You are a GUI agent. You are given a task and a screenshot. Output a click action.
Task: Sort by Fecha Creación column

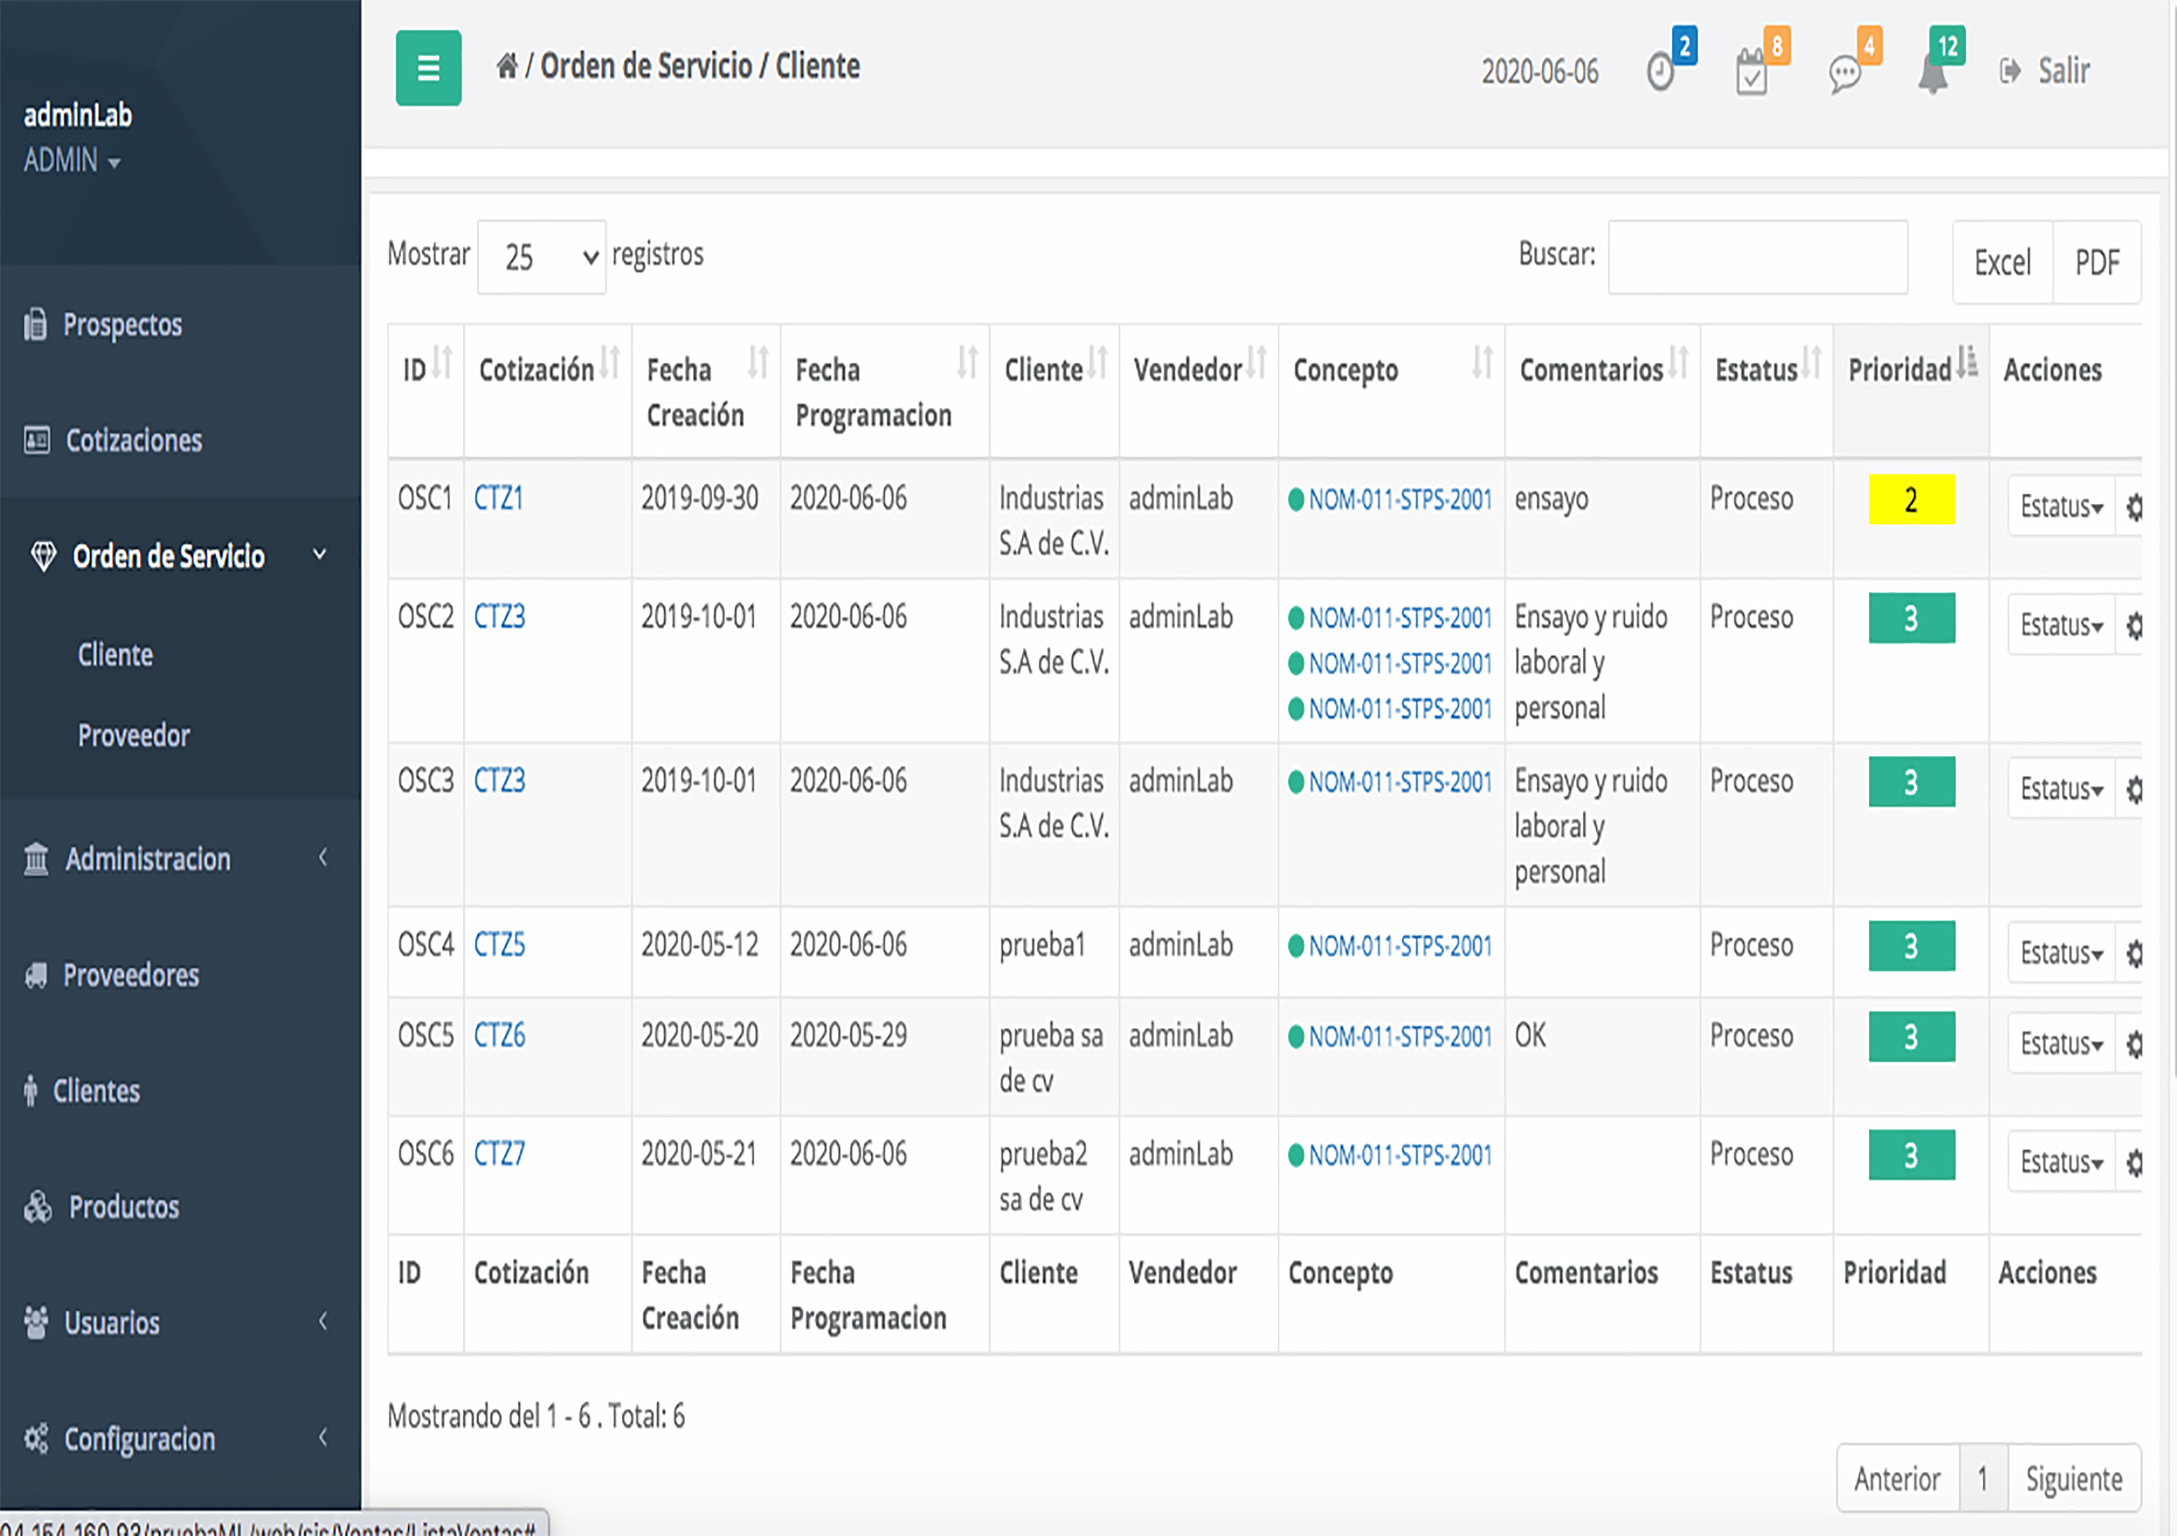(x=706, y=391)
